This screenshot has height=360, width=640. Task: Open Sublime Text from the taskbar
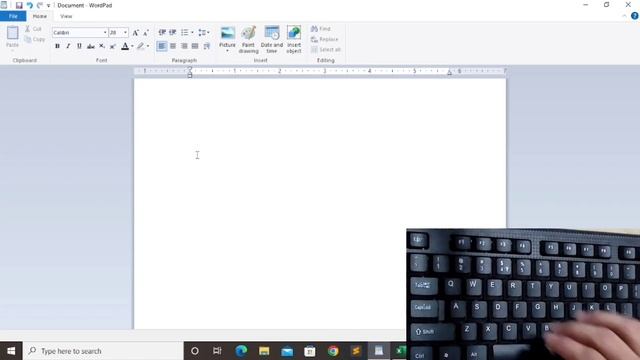pyautogui.click(x=356, y=351)
